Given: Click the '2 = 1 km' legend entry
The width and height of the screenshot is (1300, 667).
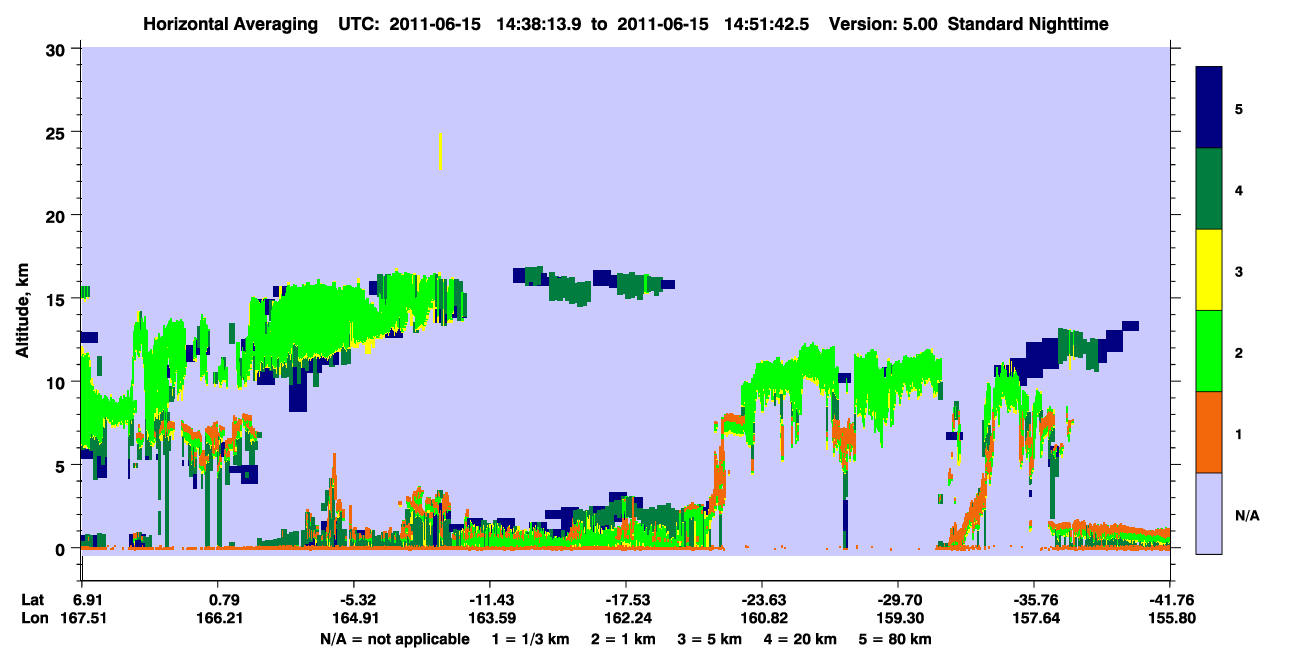Looking at the screenshot, I should pos(625,639).
